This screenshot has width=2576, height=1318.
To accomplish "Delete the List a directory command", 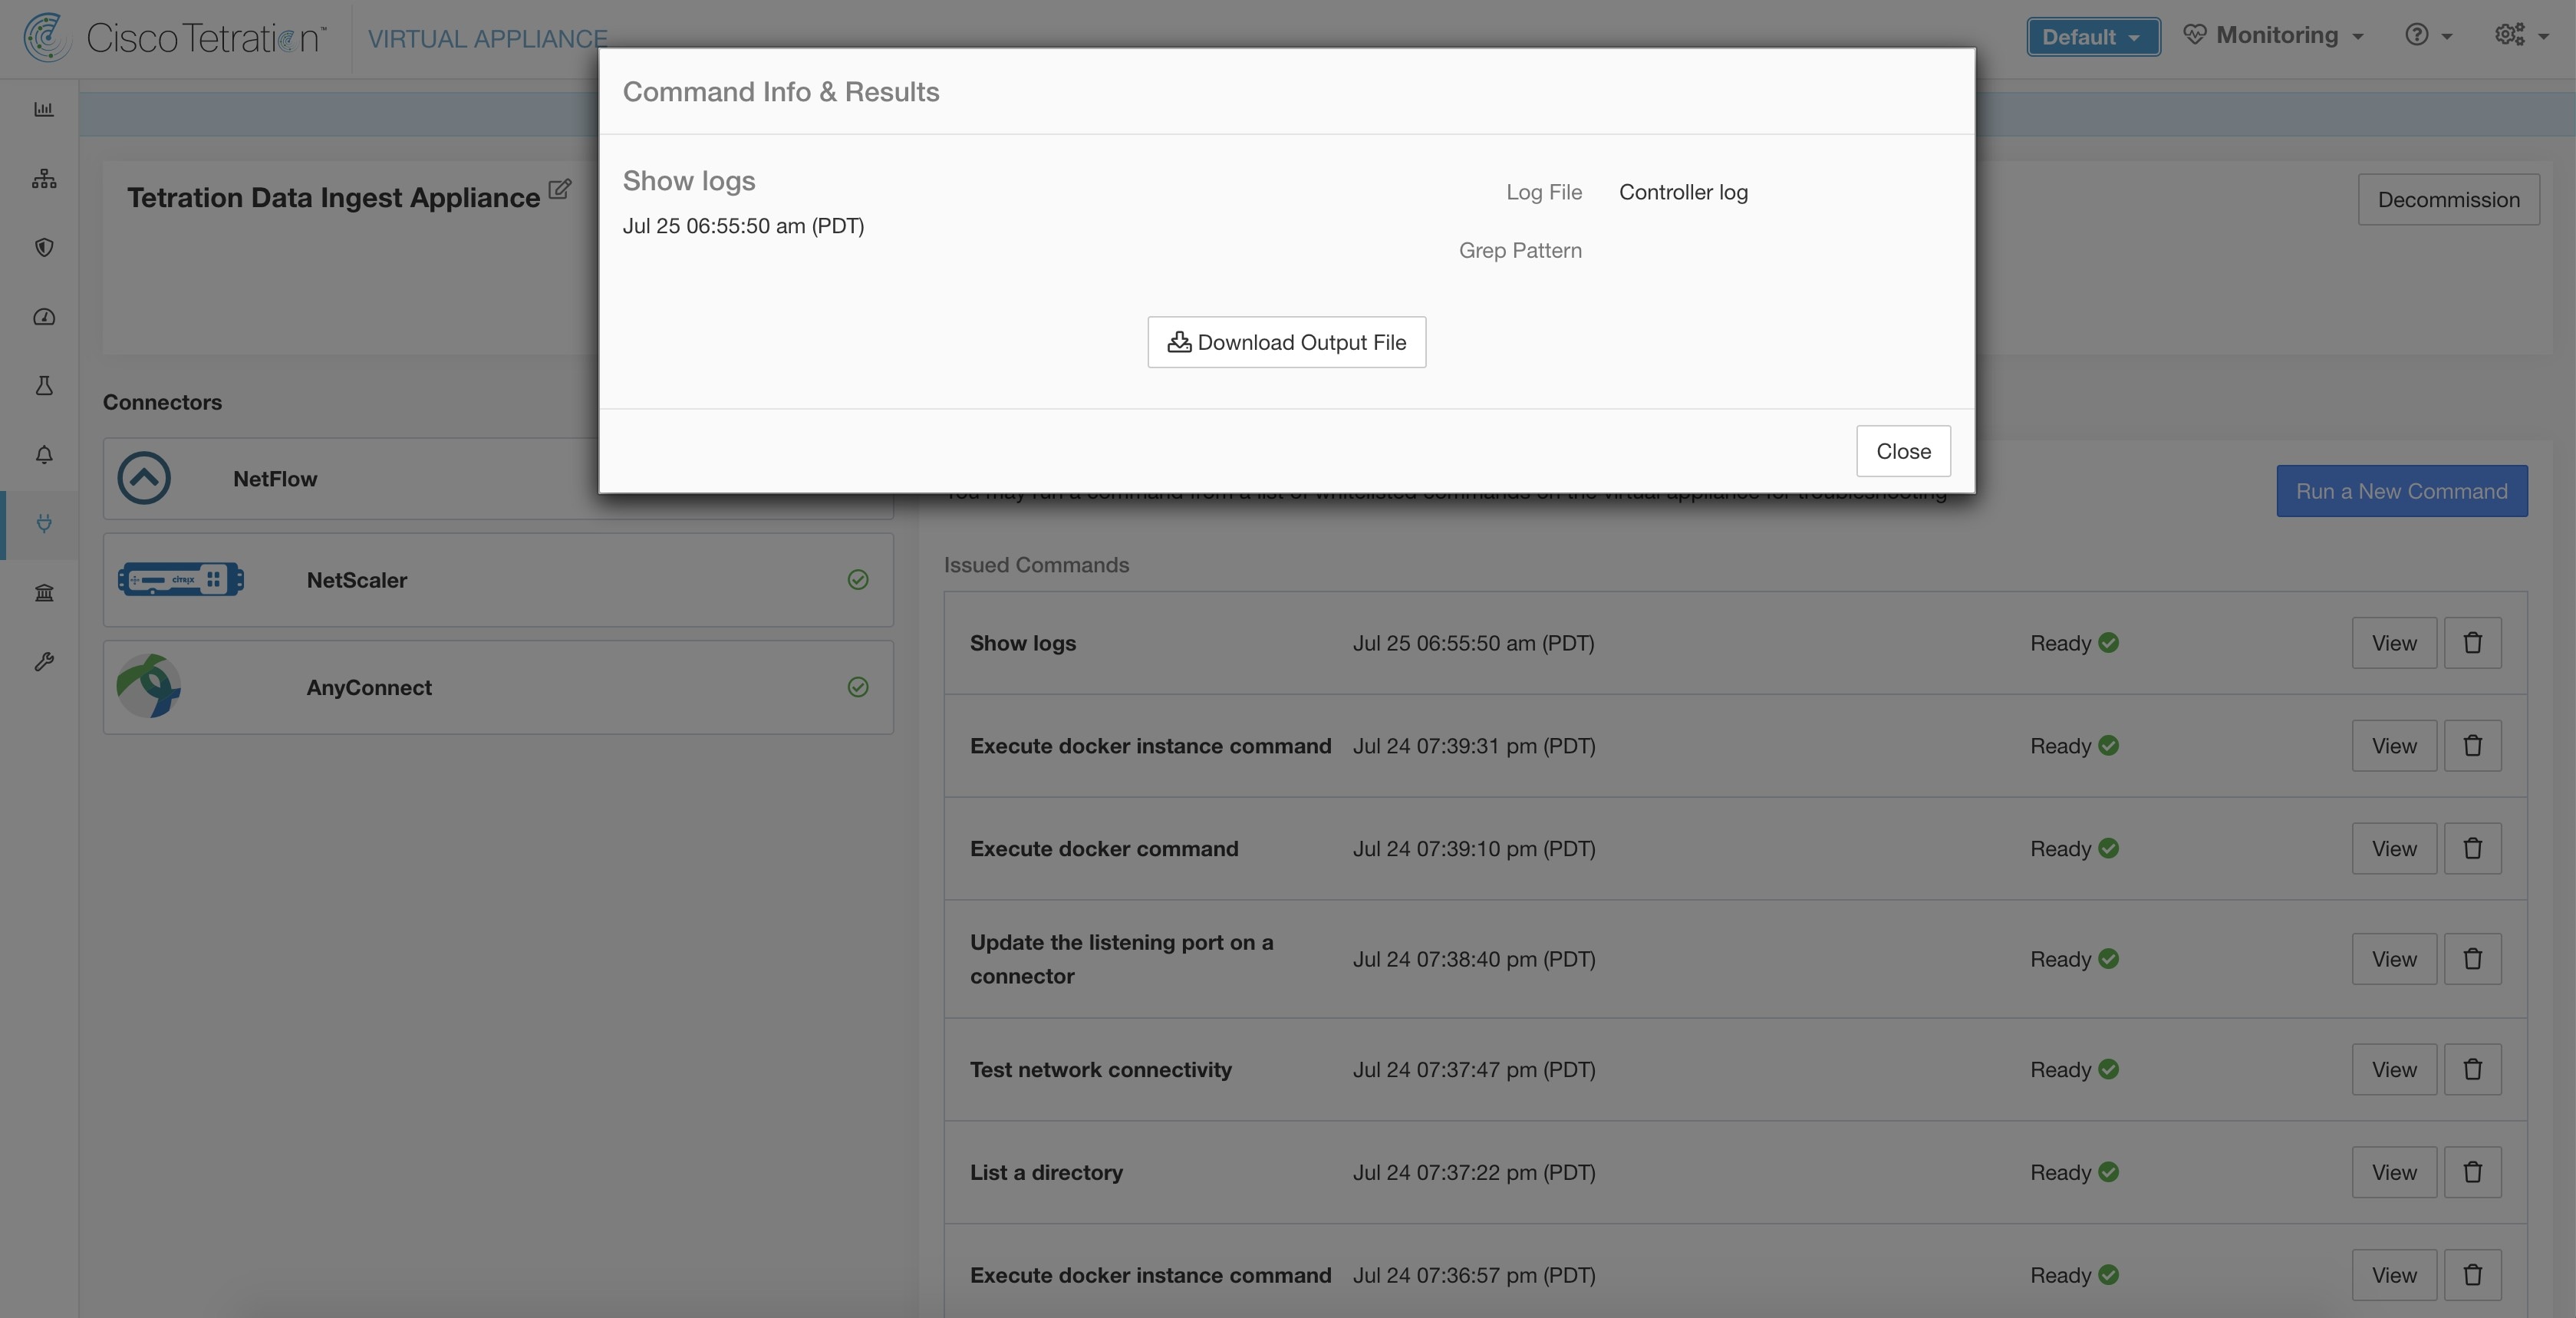I will coord(2473,1172).
